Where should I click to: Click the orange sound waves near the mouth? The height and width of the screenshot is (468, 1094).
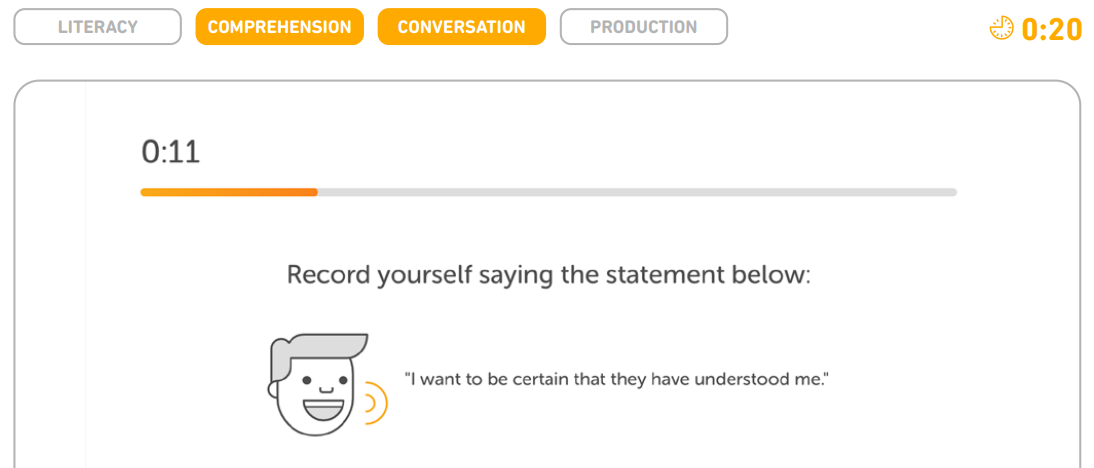[x=376, y=402]
